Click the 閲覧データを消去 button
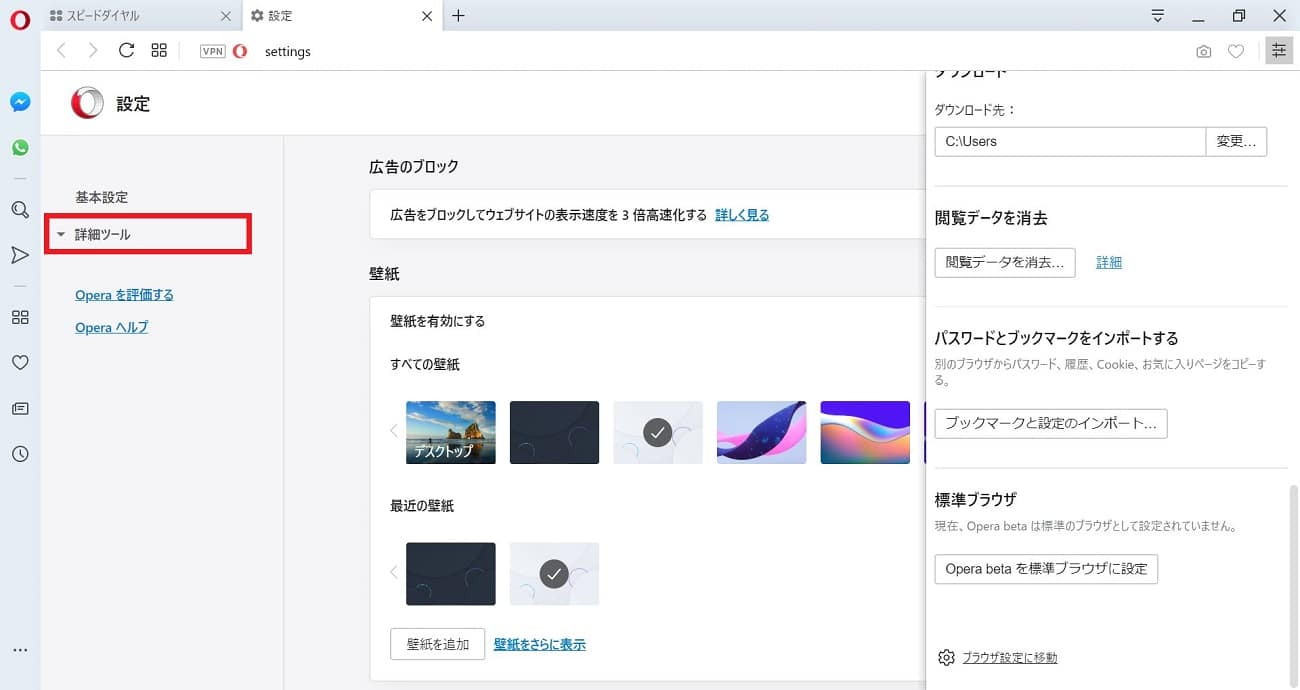 tap(1005, 262)
